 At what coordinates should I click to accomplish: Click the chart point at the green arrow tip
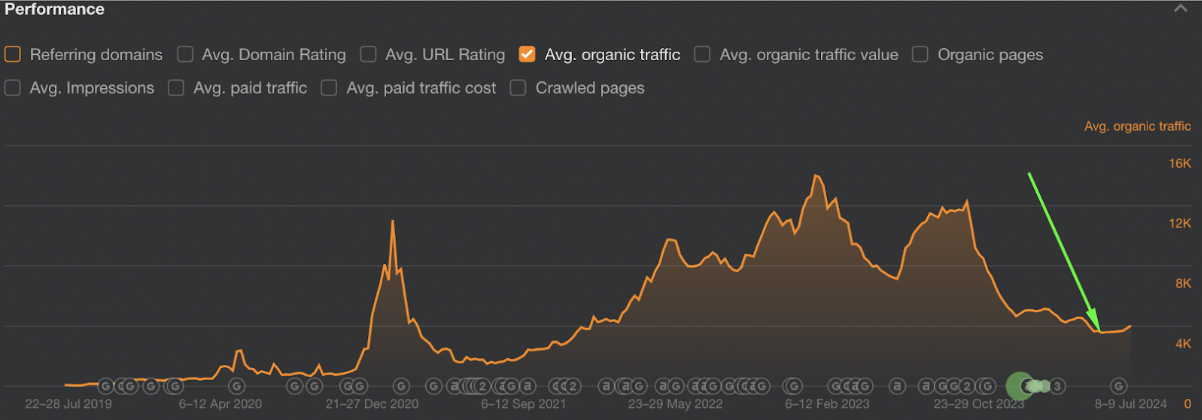[1099, 331]
